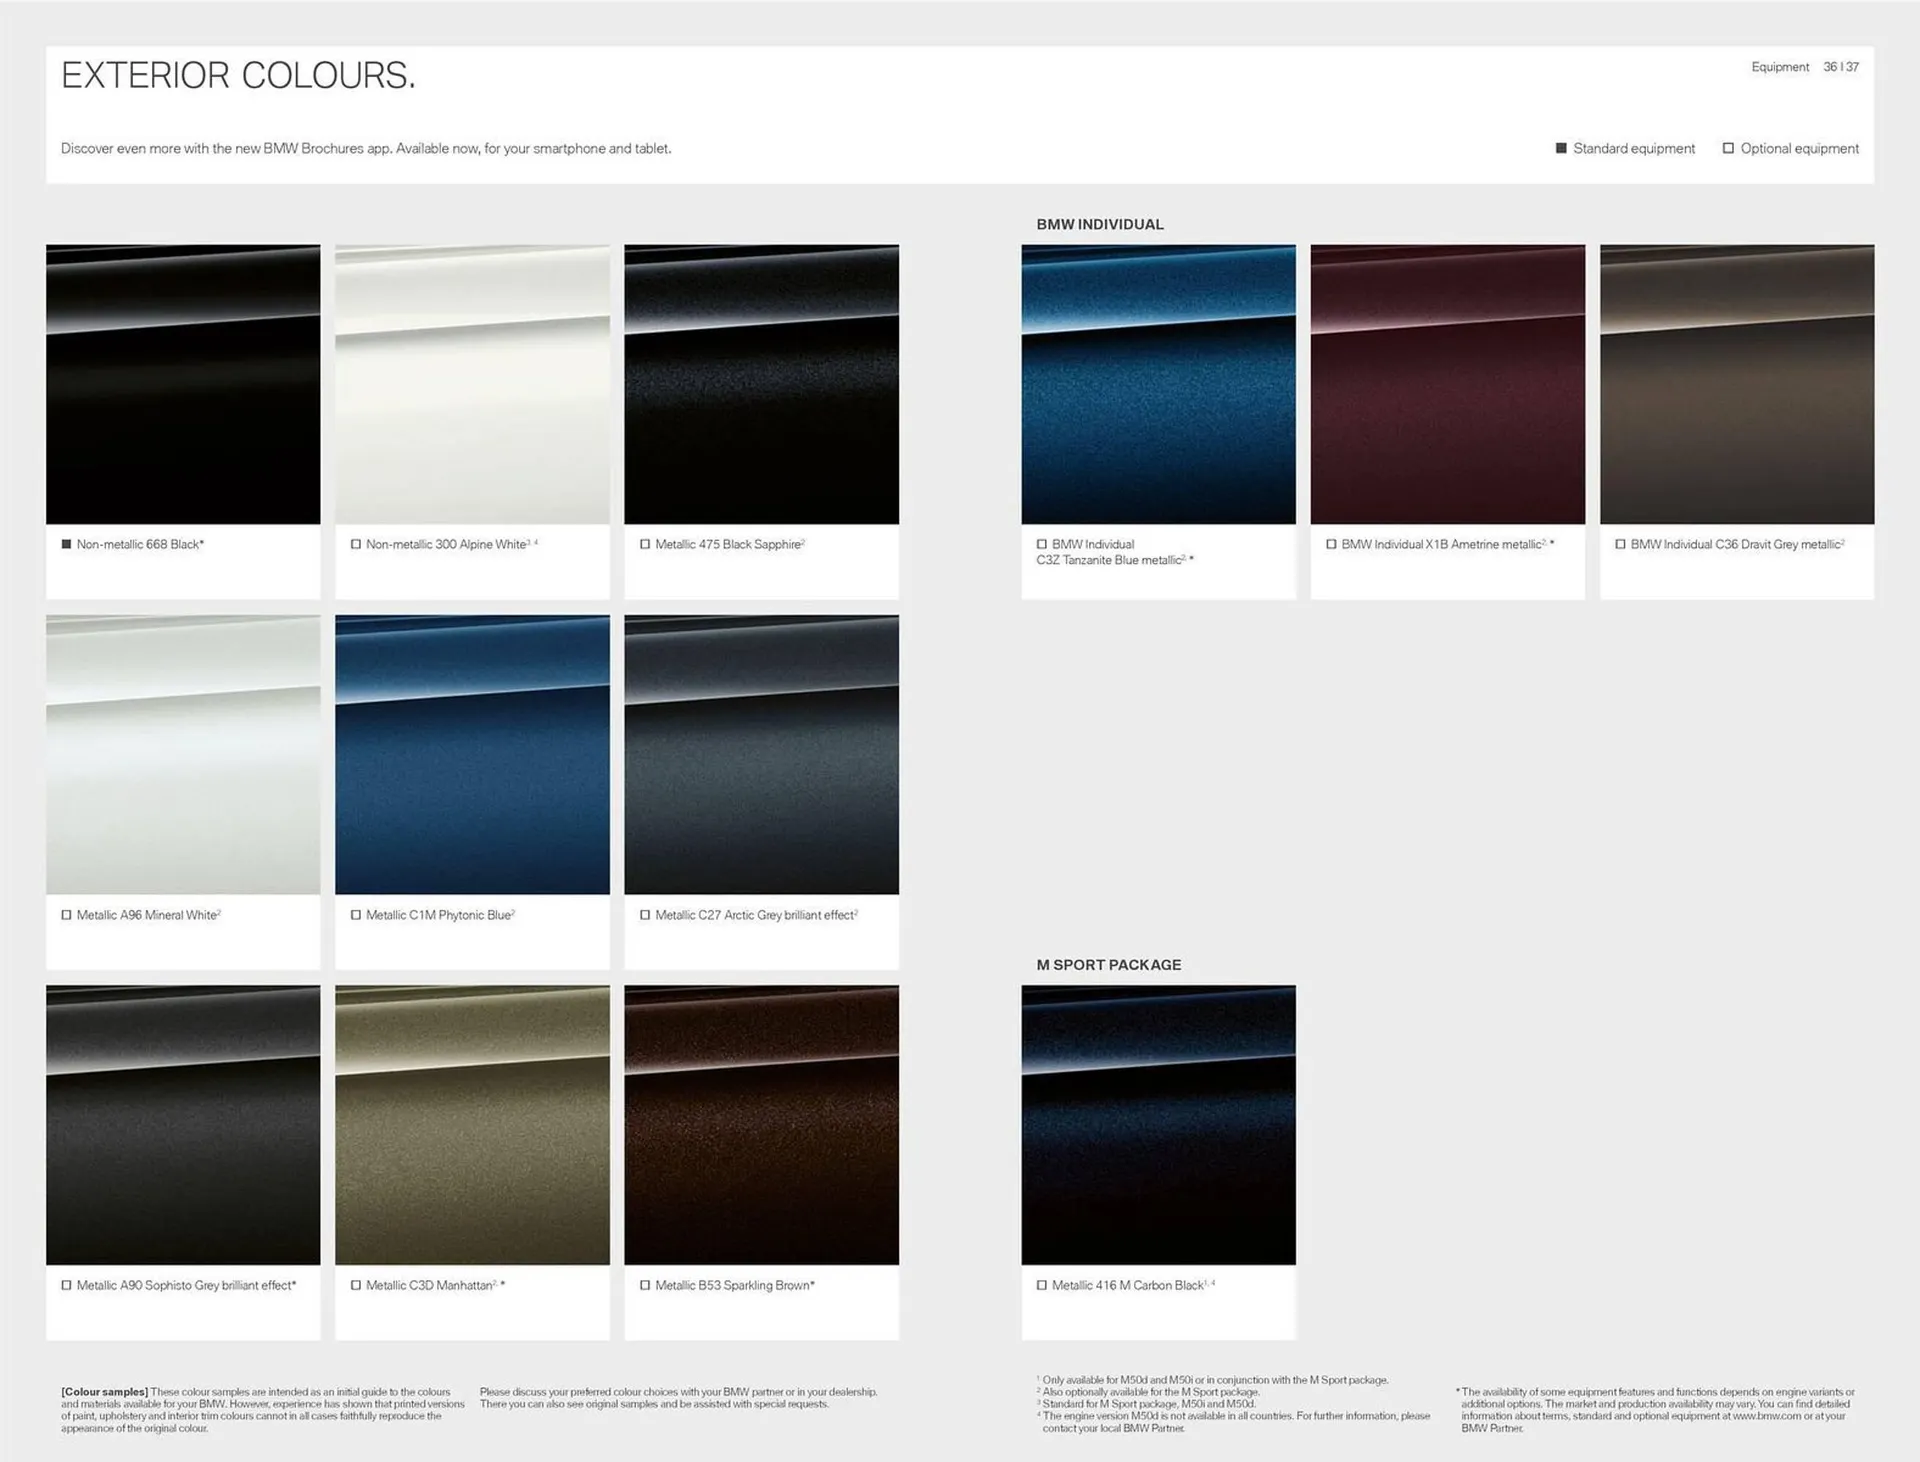The height and width of the screenshot is (1462, 1920).
Task: Select the Sparkling Brown colour sample
Action: pos(761,1124)
